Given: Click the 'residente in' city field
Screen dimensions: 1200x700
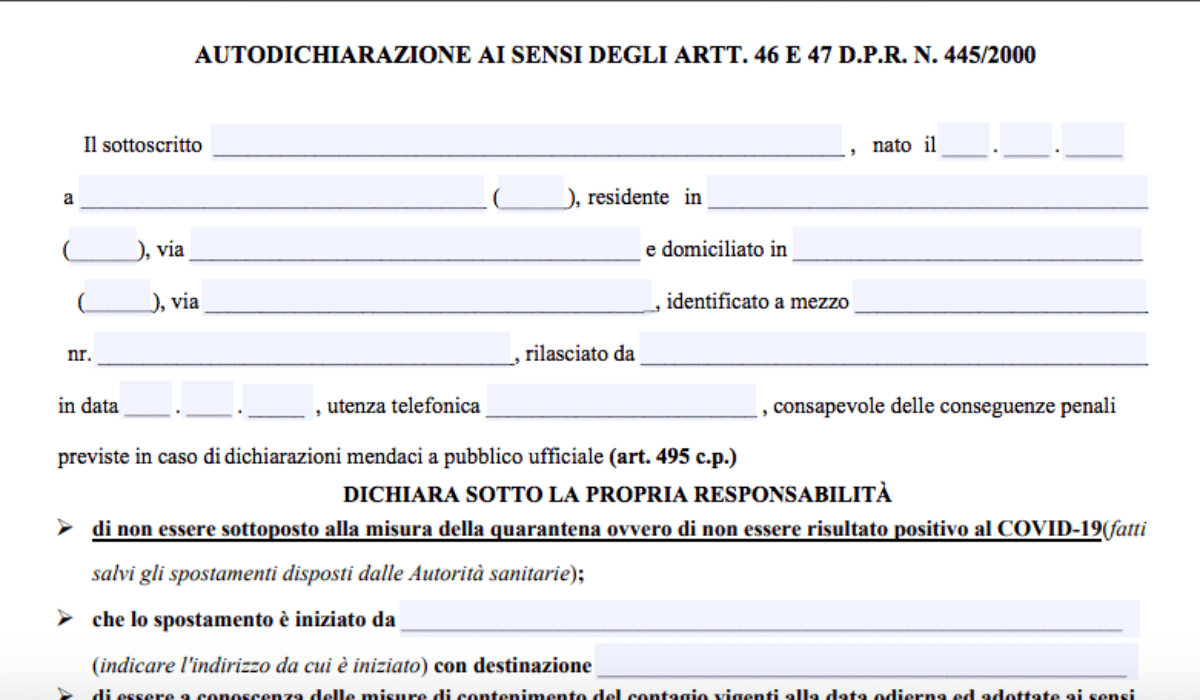Looking at the screenshot, I should click(x=926, y=194).
